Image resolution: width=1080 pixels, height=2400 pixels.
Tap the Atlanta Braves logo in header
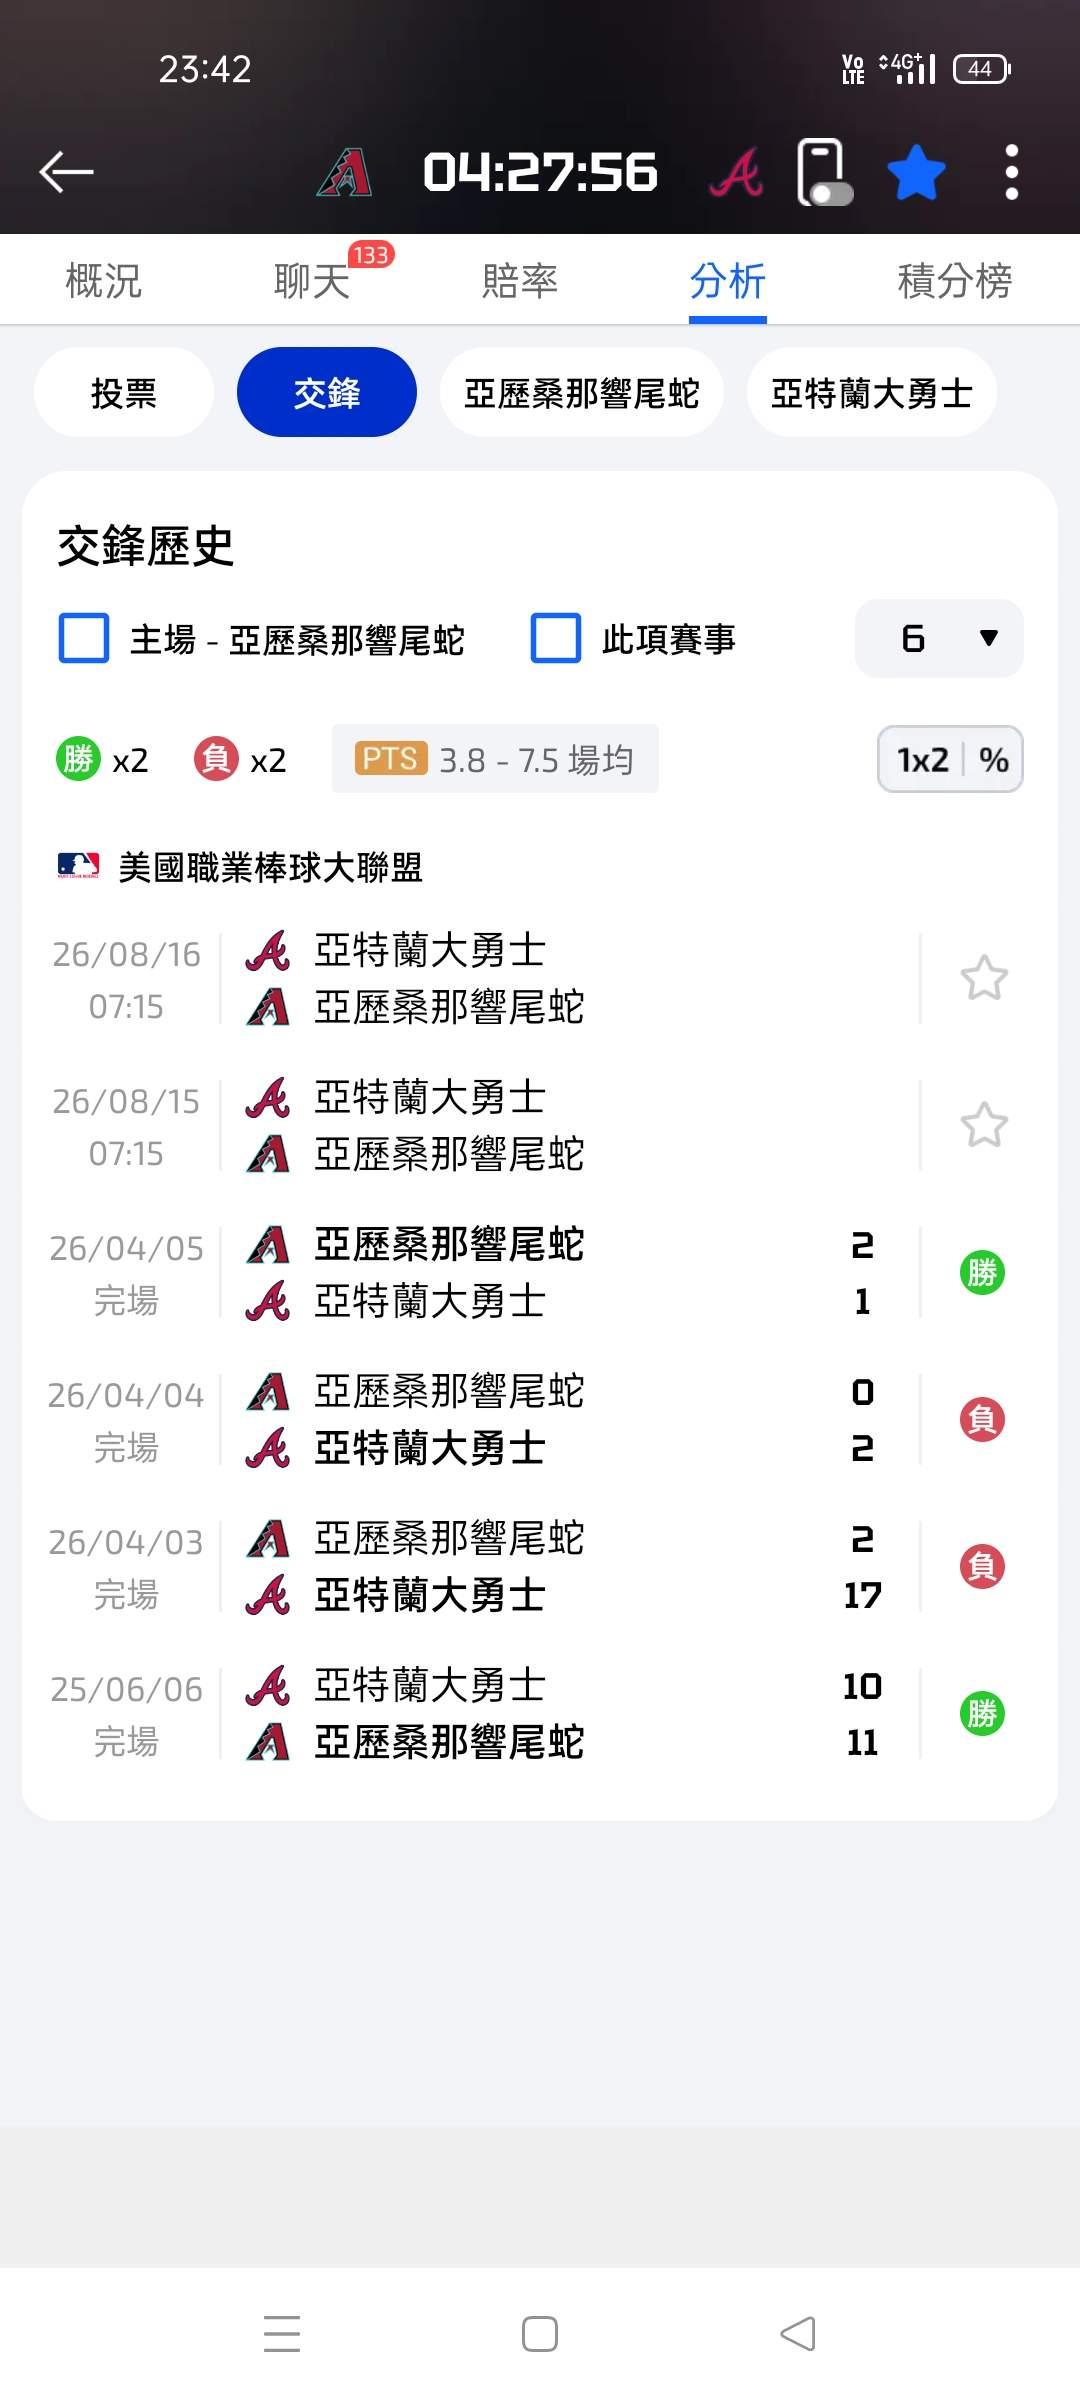[x=736, y=172]
